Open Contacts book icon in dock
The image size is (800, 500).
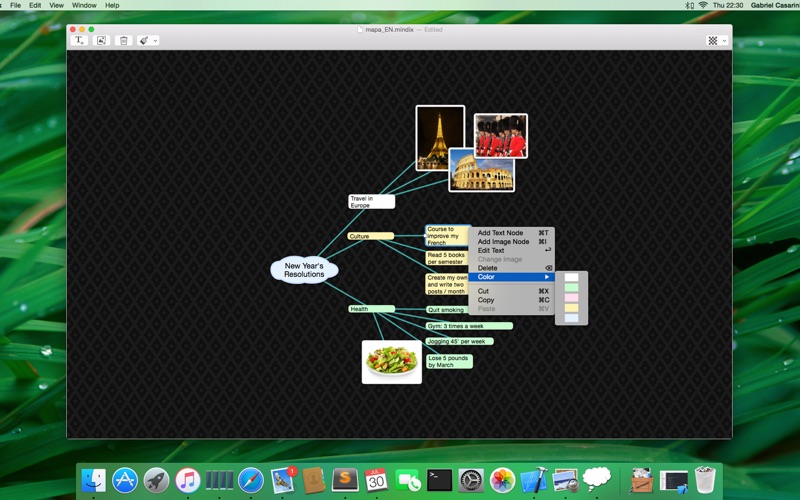point(314,481)
